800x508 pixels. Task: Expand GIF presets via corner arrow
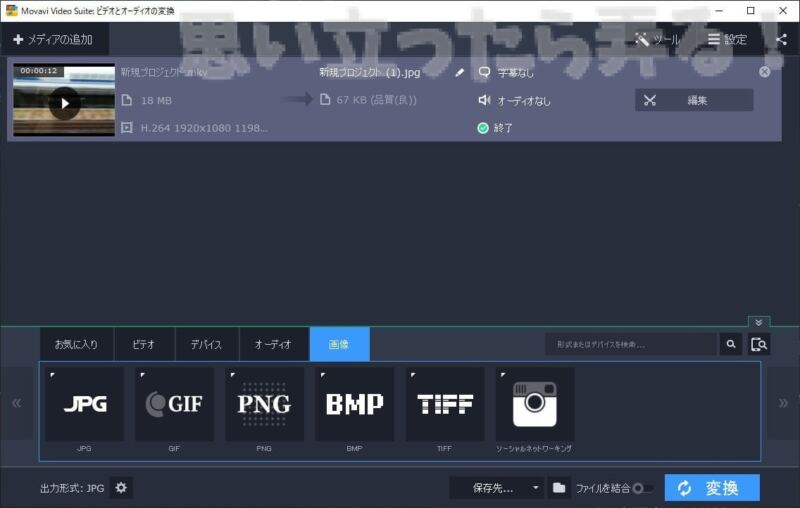(142, 375)
